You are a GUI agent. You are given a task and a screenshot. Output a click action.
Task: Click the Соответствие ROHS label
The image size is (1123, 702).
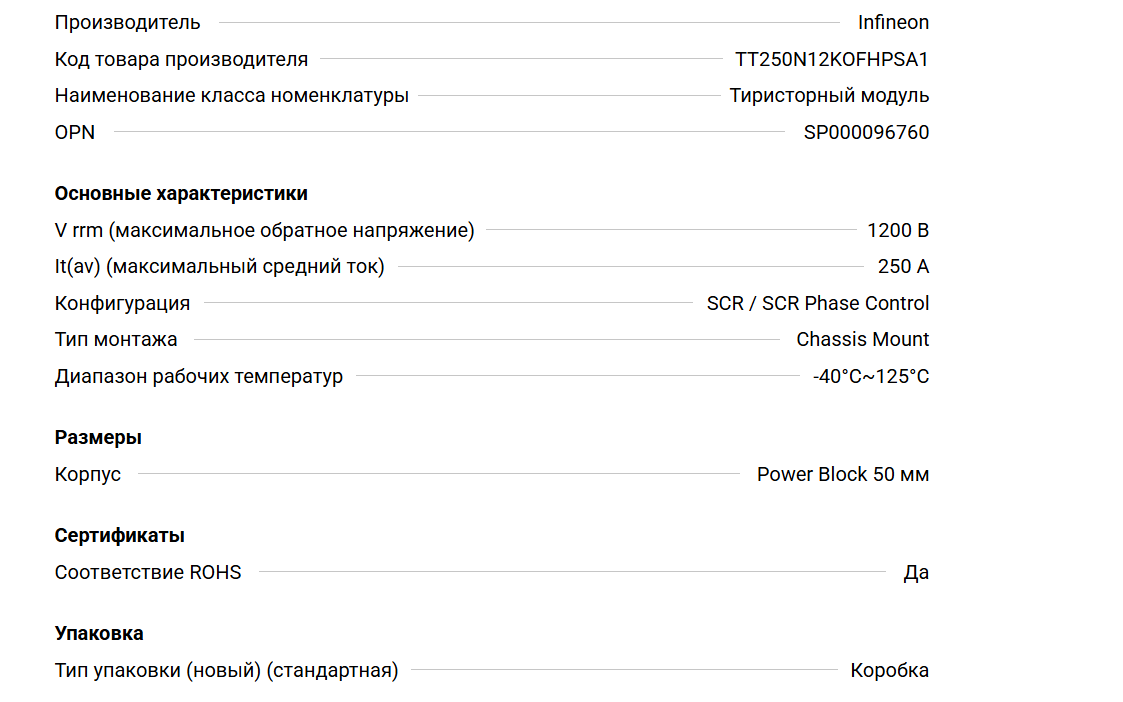click(x=148, y=572)
